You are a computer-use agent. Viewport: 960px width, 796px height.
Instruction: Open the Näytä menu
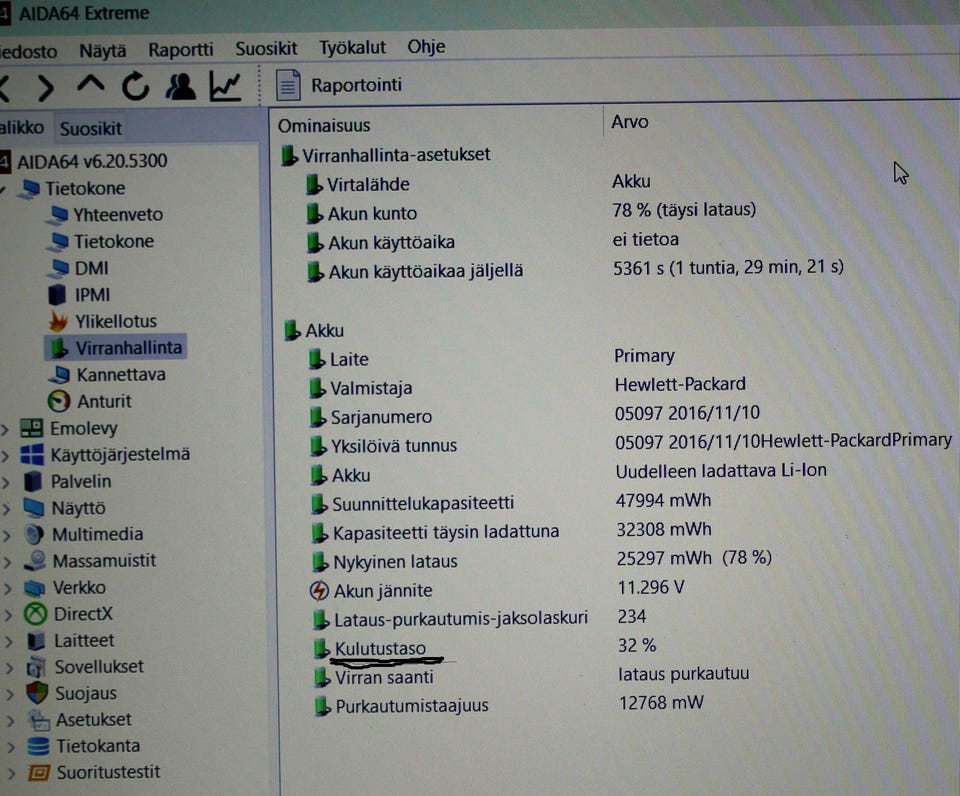click(x=103, y=51)
